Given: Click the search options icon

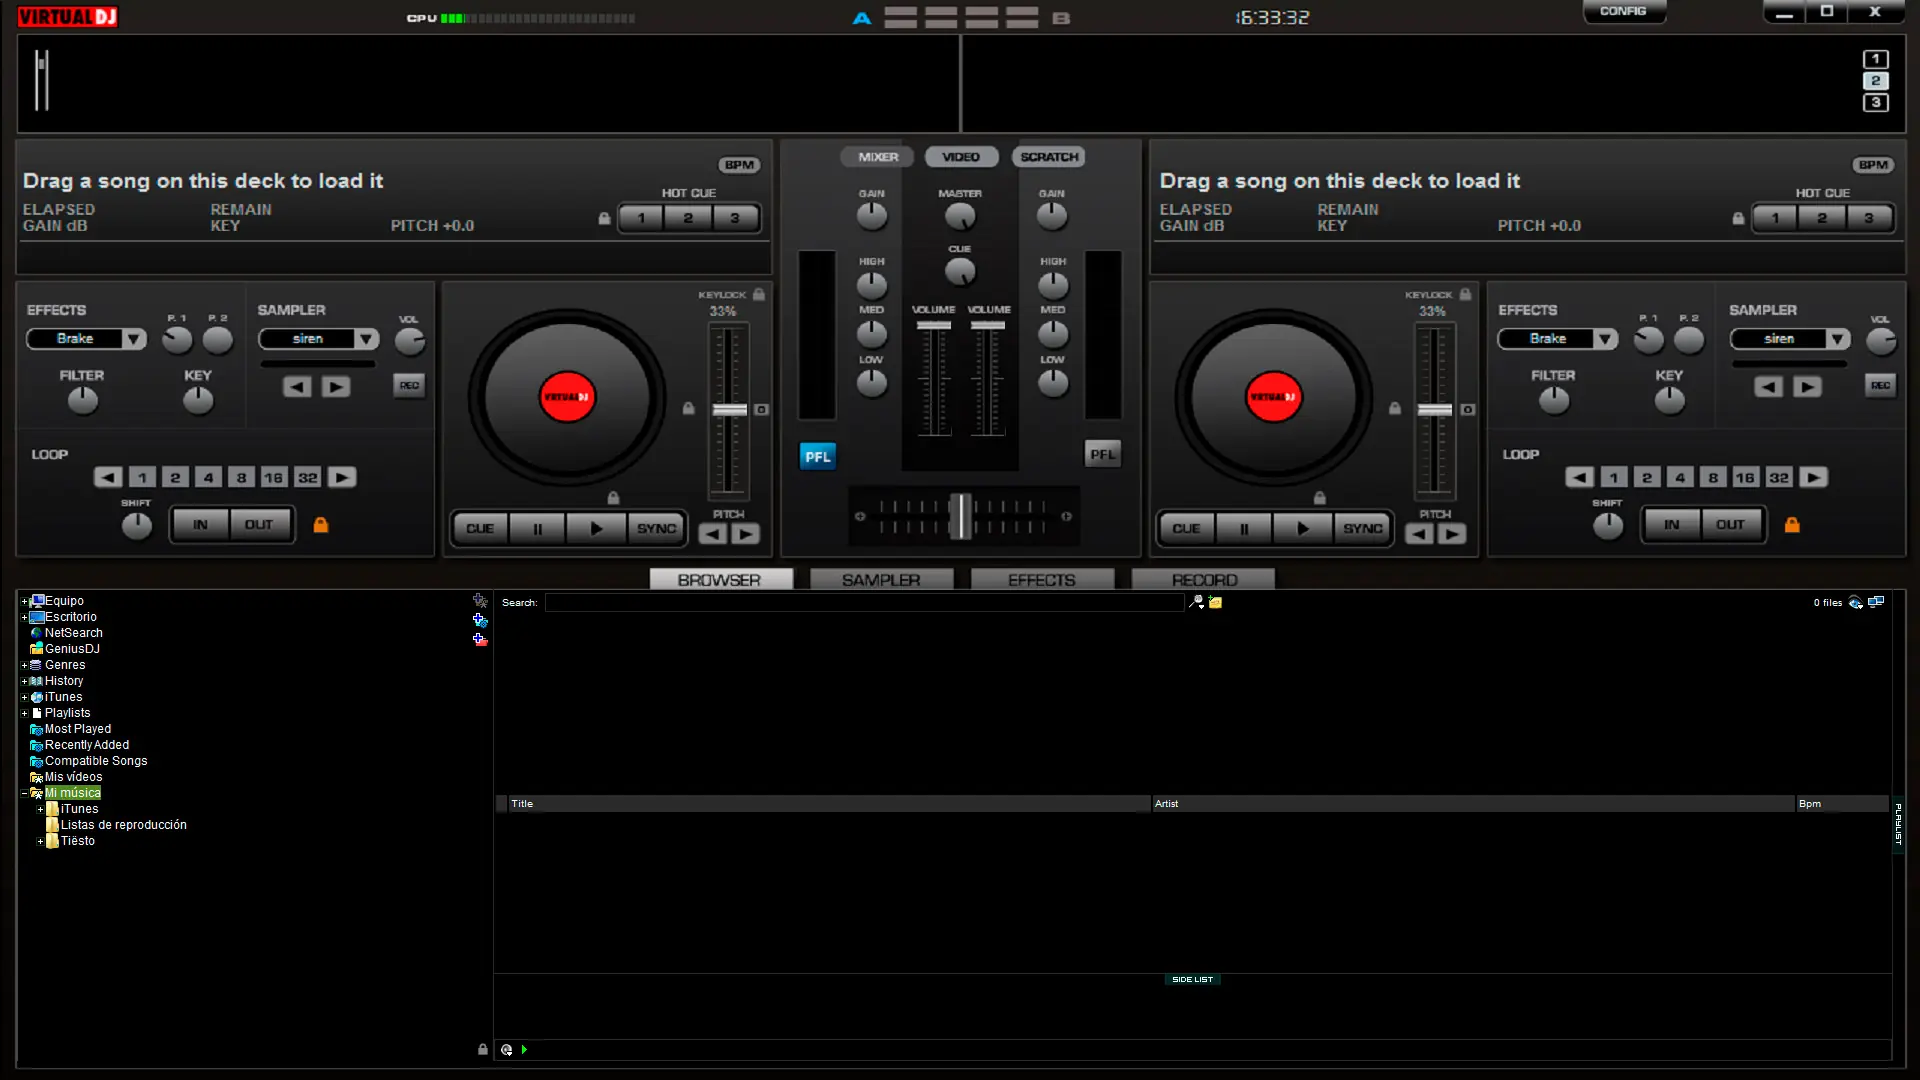Looking at the screenshot, I should pos(1196,602).
